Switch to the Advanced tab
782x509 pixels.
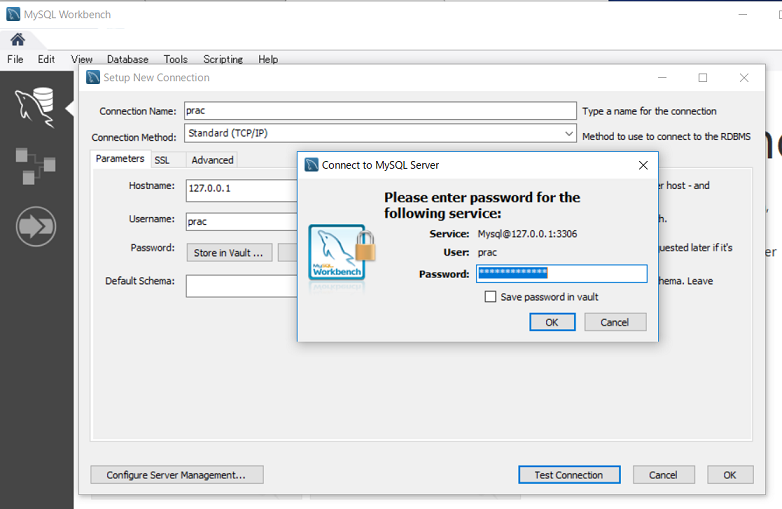coord(212,160)
